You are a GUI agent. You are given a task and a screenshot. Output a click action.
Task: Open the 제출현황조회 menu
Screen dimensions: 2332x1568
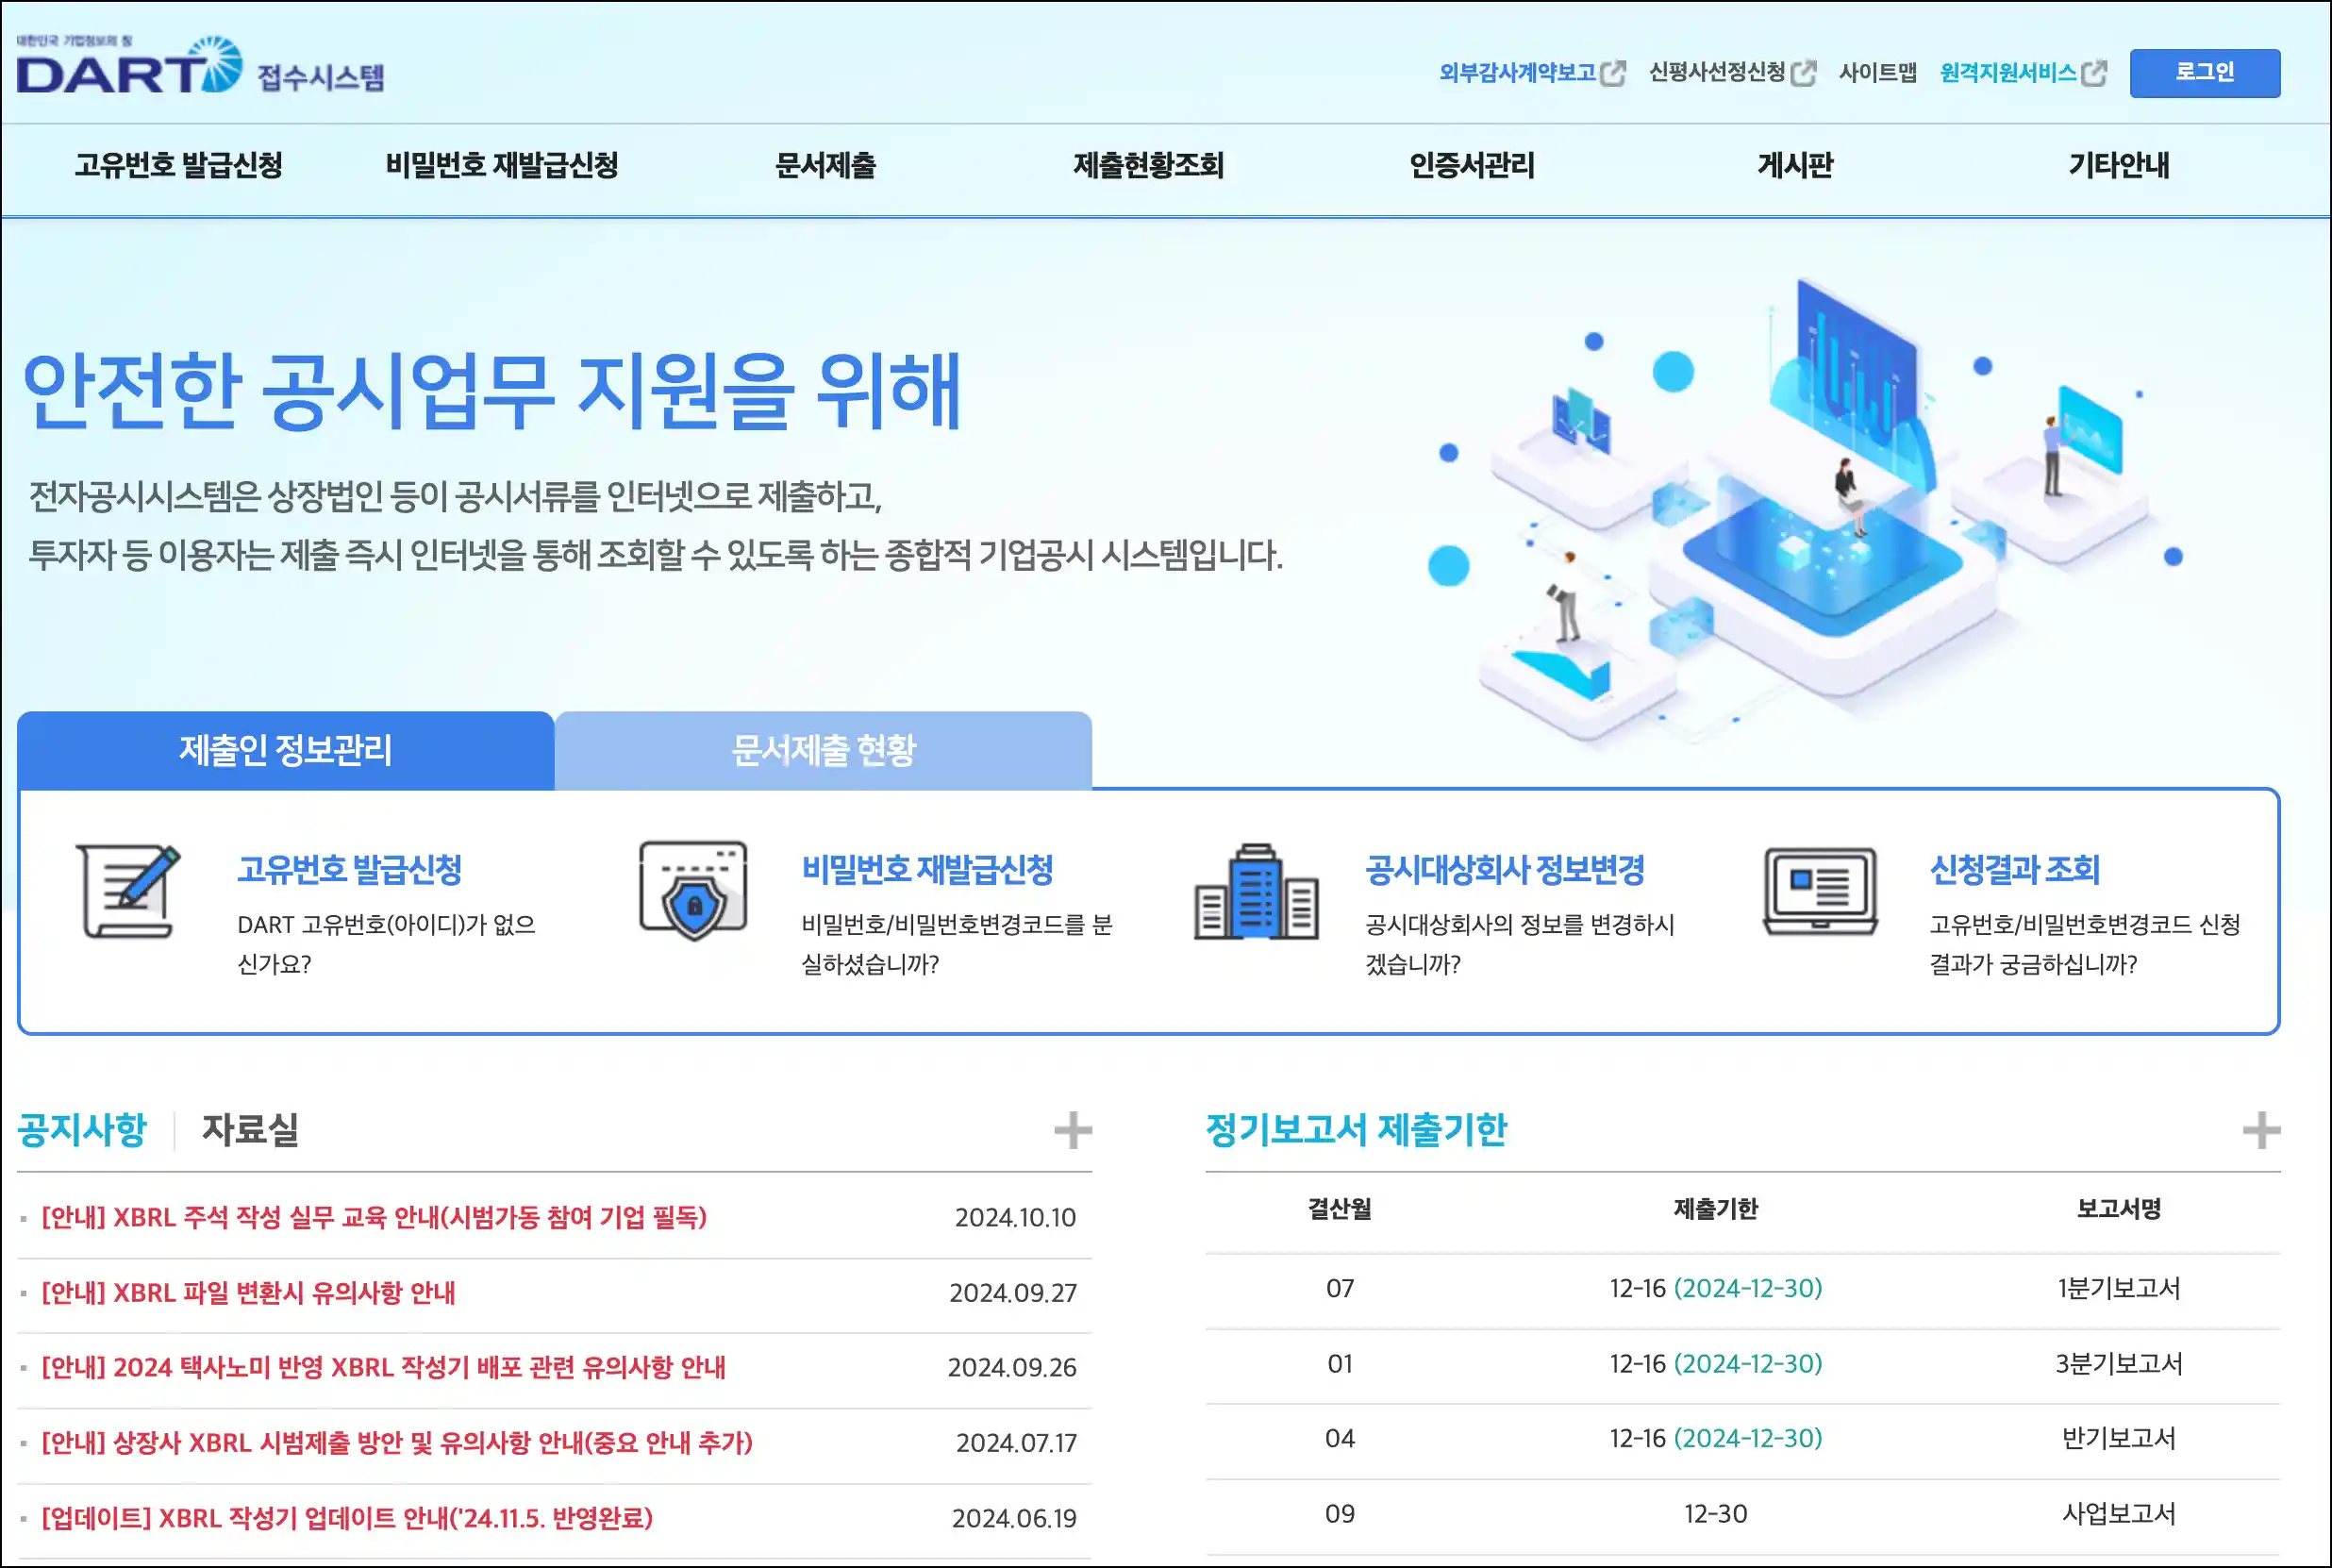(1148, 165)
